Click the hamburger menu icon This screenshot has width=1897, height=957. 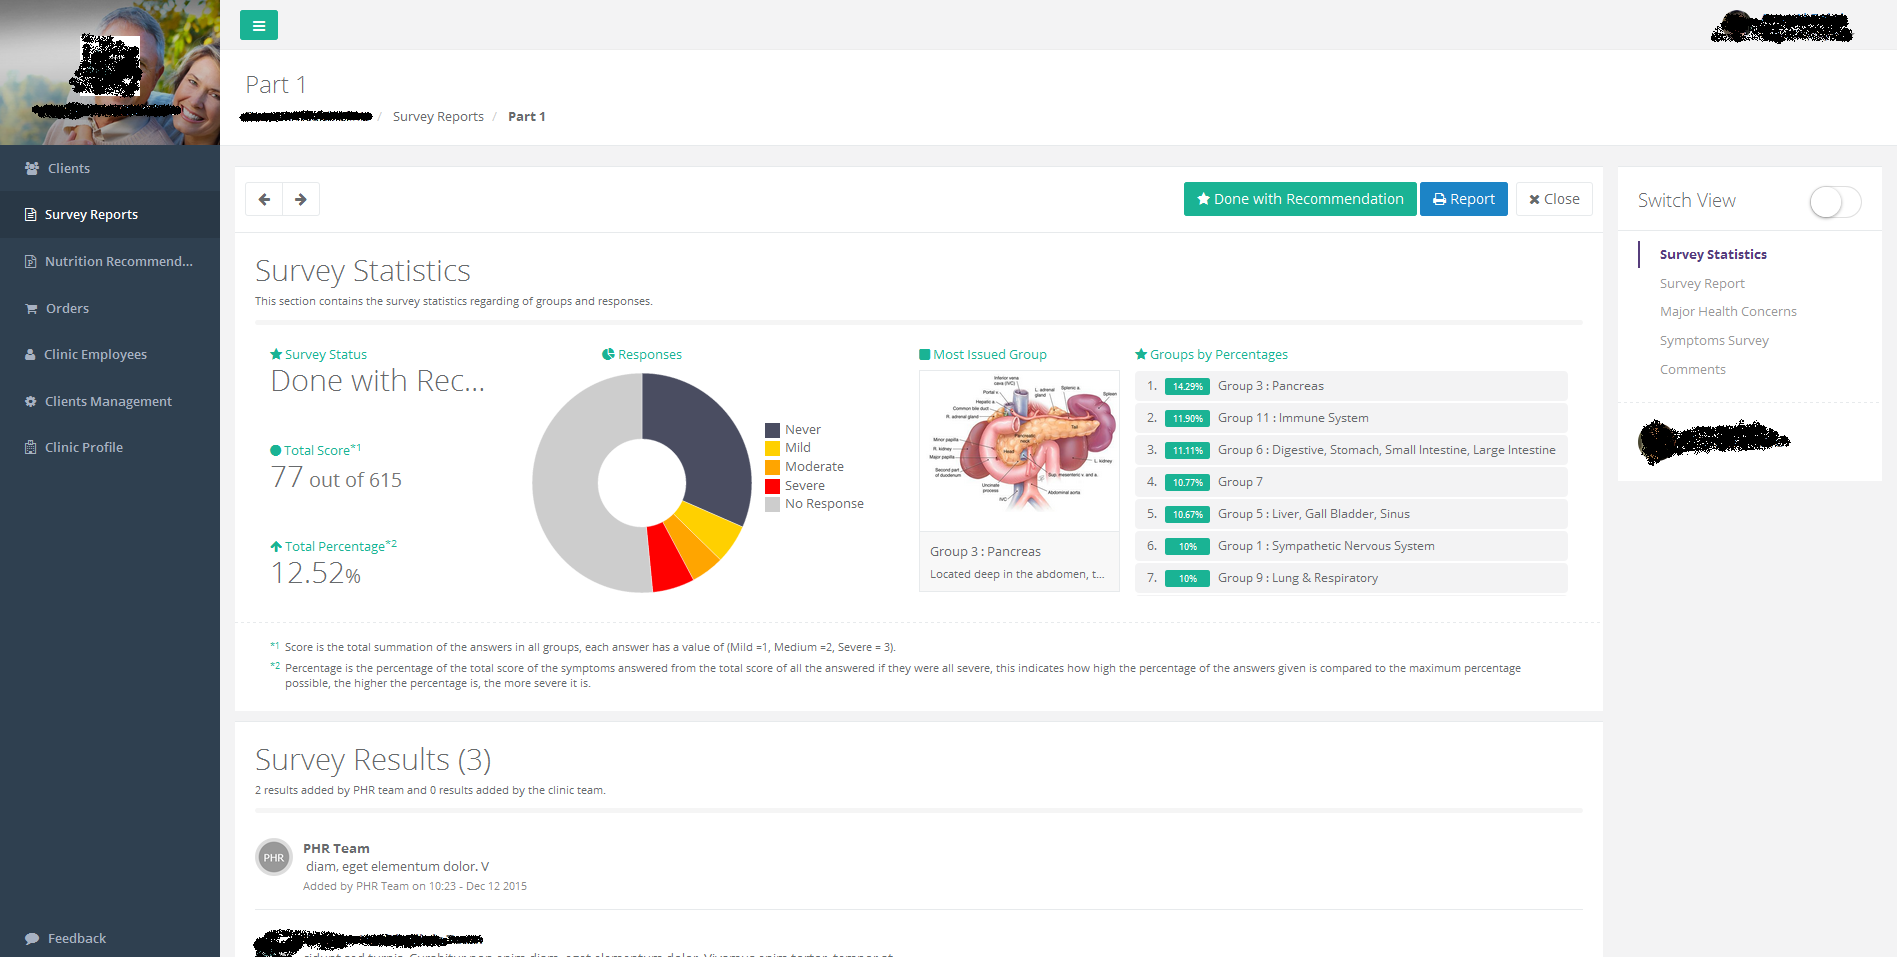259,26
